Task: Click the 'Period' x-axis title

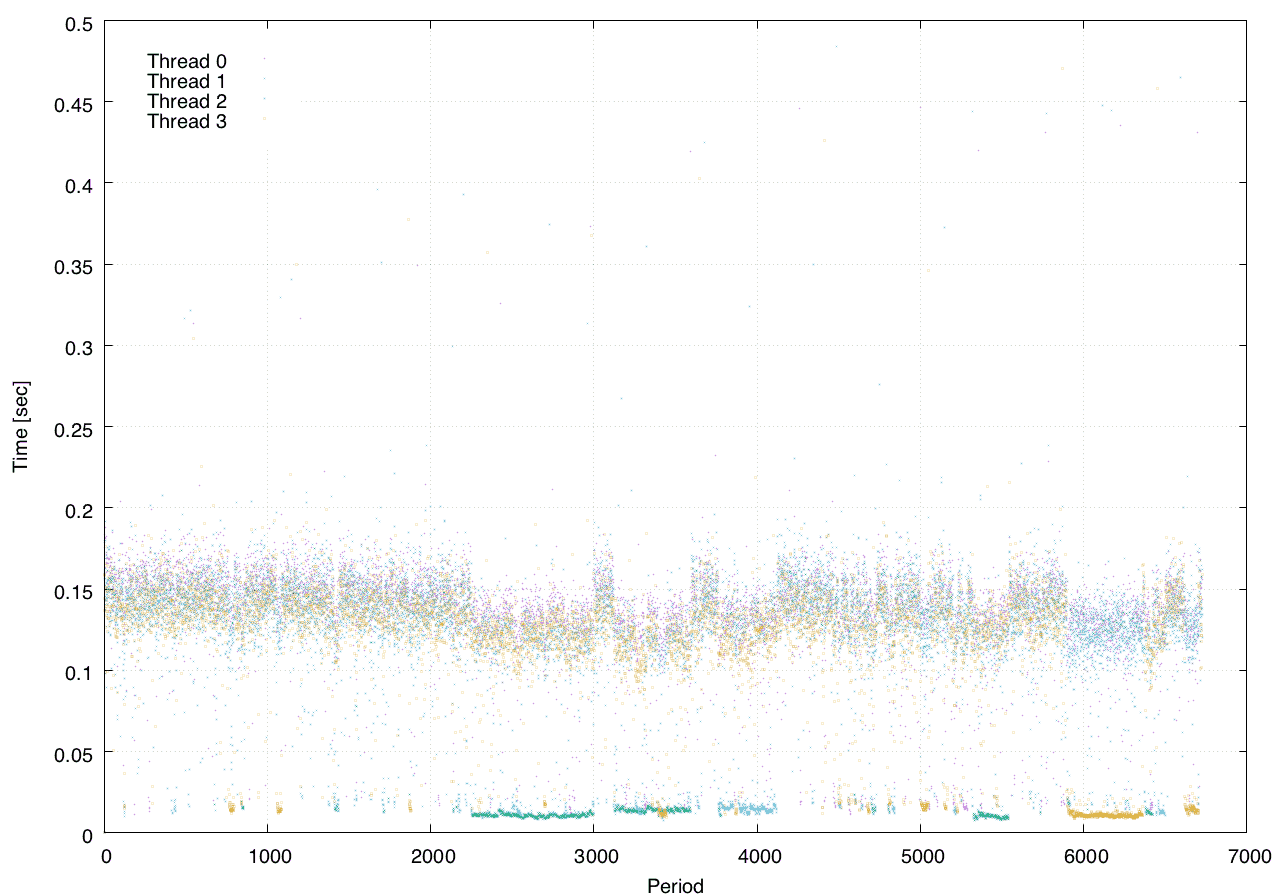Action: point(675,885)
